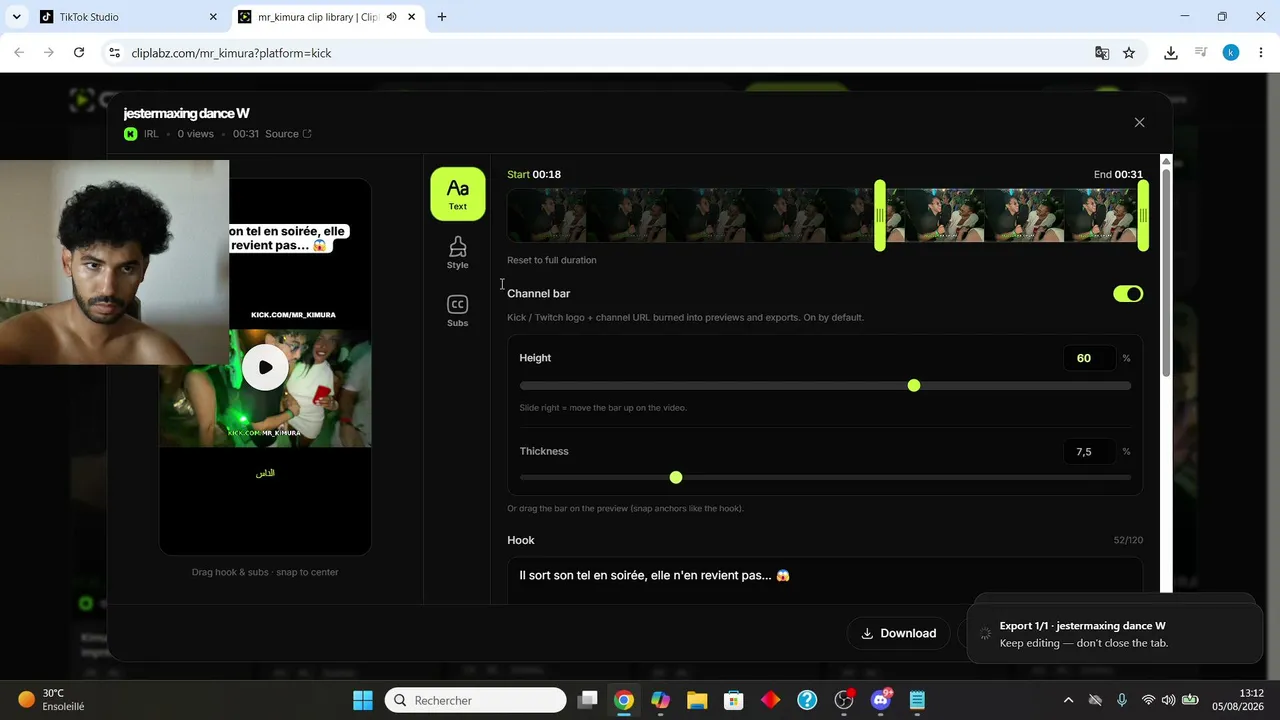Open the browser downloads icon
1280x720 pixels.
point(1171,53)
